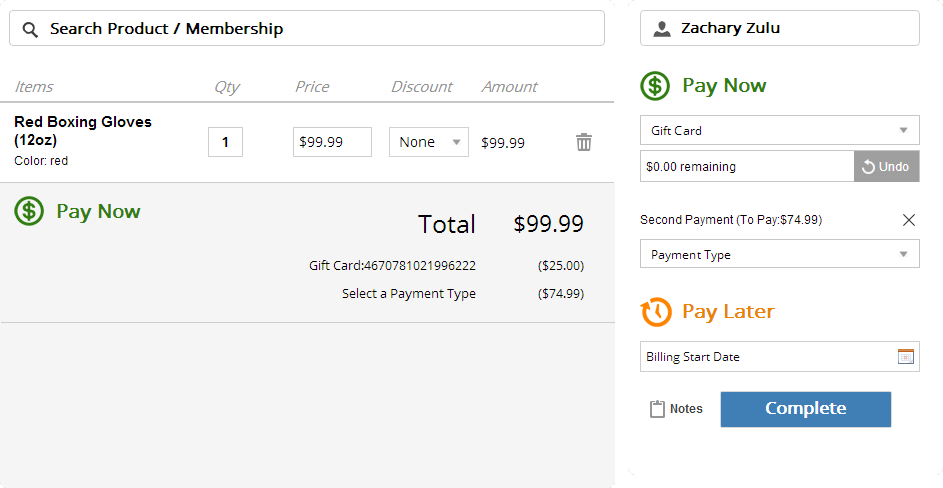Click the Complete button
The image size is (943, 488).
pyautogui.click(x=806, y=409)
